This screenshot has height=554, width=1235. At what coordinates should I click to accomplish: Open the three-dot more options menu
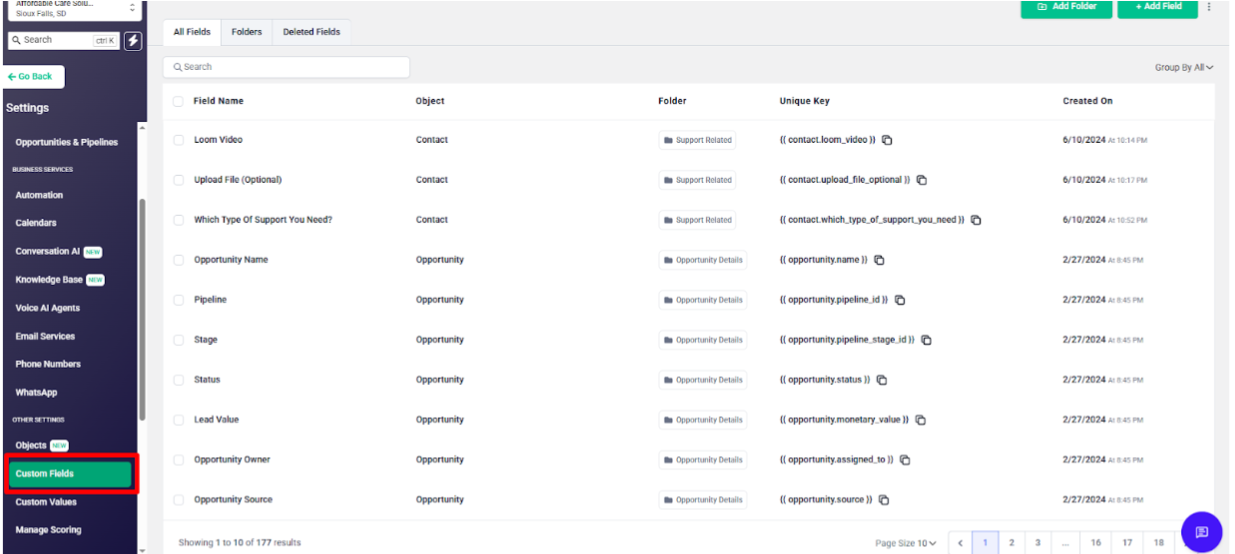1208,7
